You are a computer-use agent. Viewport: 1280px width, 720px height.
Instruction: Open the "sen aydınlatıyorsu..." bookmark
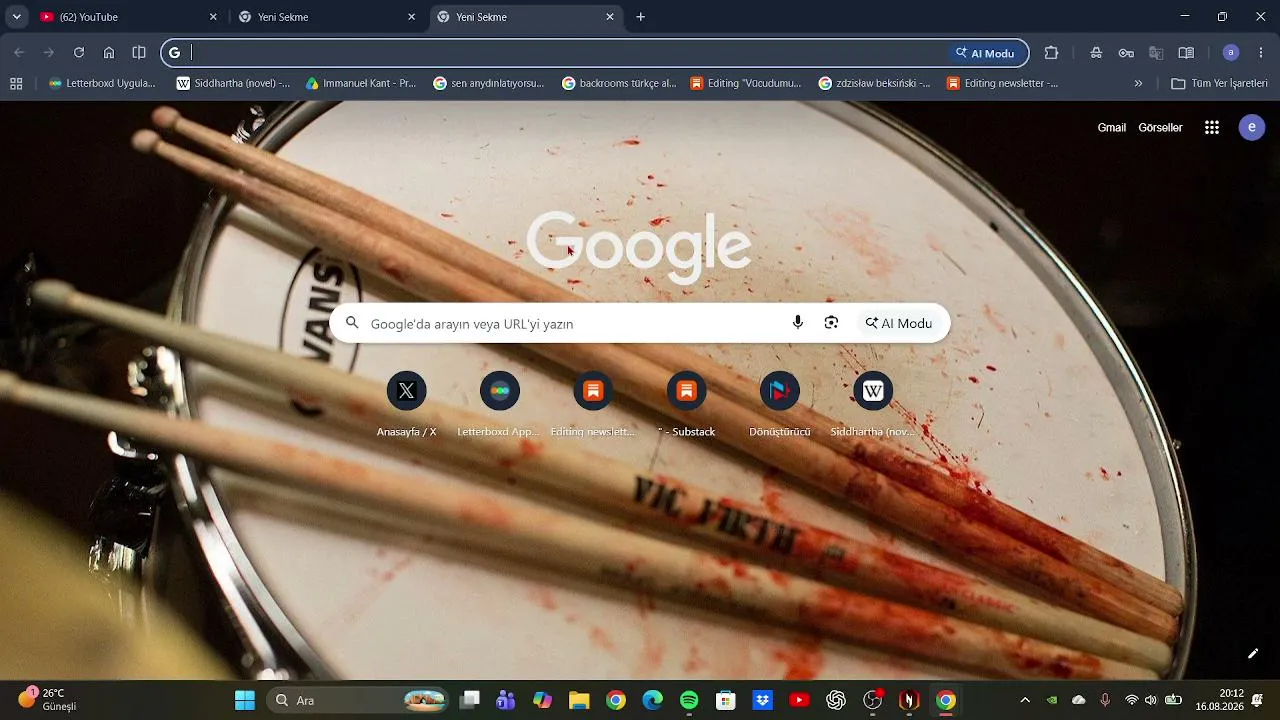(489, 84)
